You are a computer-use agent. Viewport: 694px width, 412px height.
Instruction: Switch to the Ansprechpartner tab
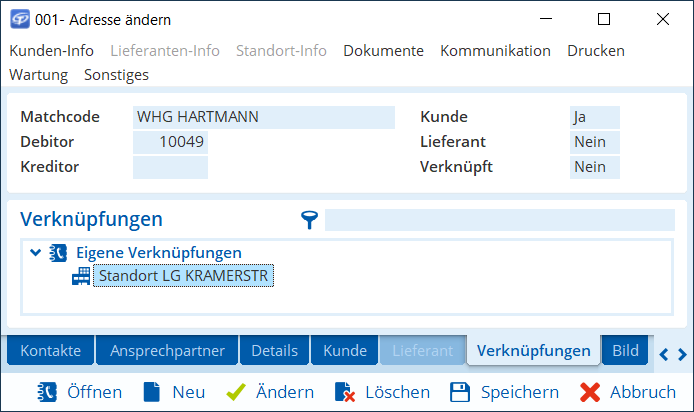167,351
